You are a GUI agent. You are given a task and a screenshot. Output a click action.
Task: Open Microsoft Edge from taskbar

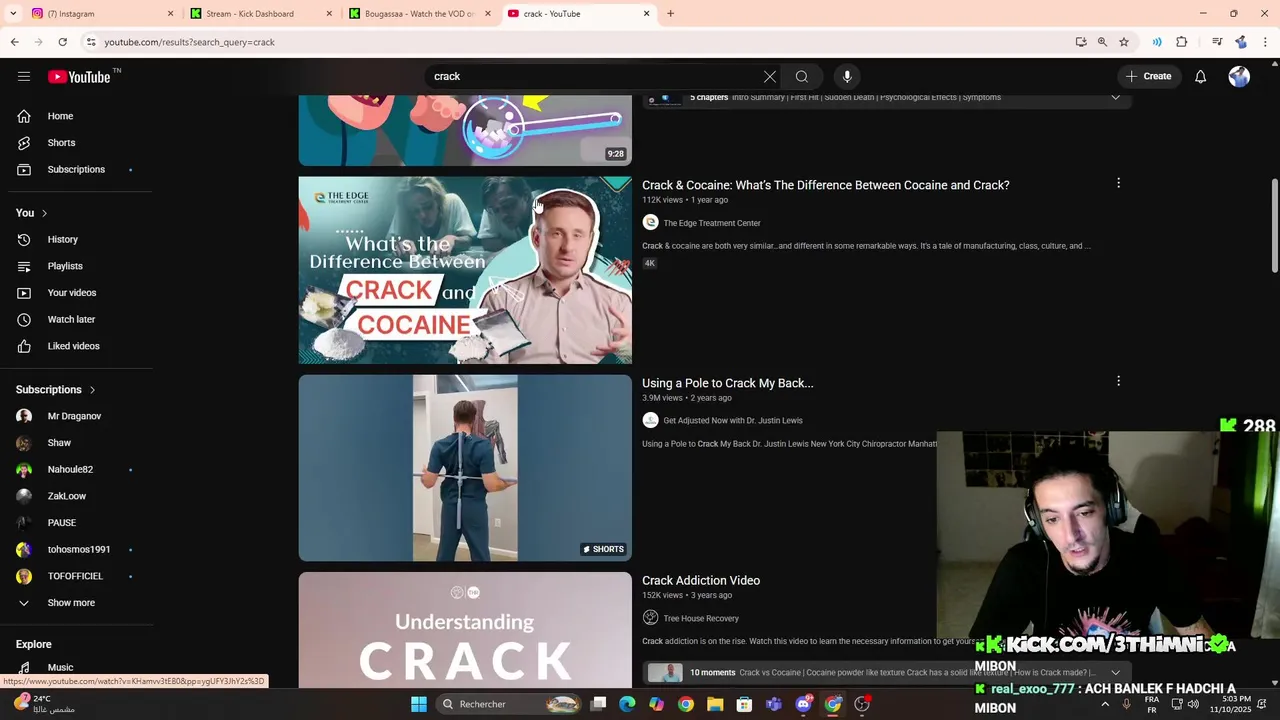[x=627, y=704]
